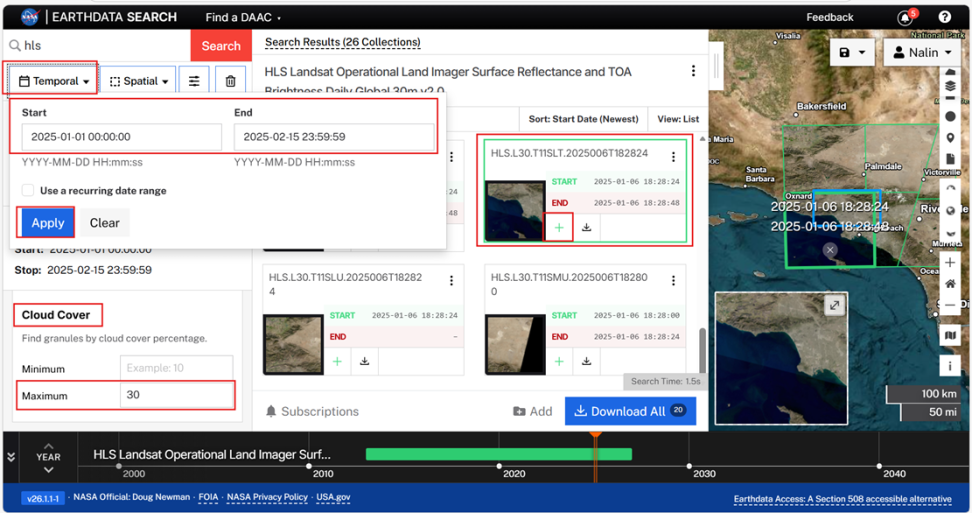This screenshot has width=972, height=513.
Task: Open the T11SMU granule thumbnail
Action: (515, 344)
